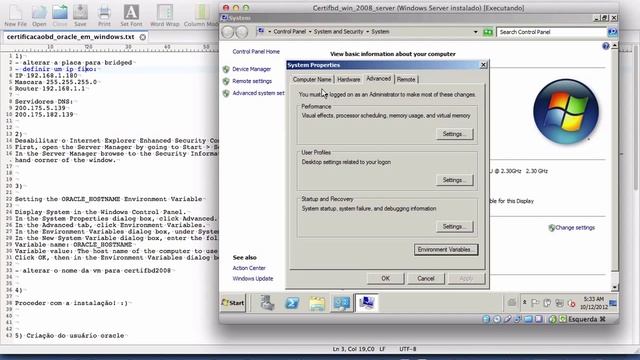Select the Control Panel taskbar button
Screen dimensions: 640x360
342,303
